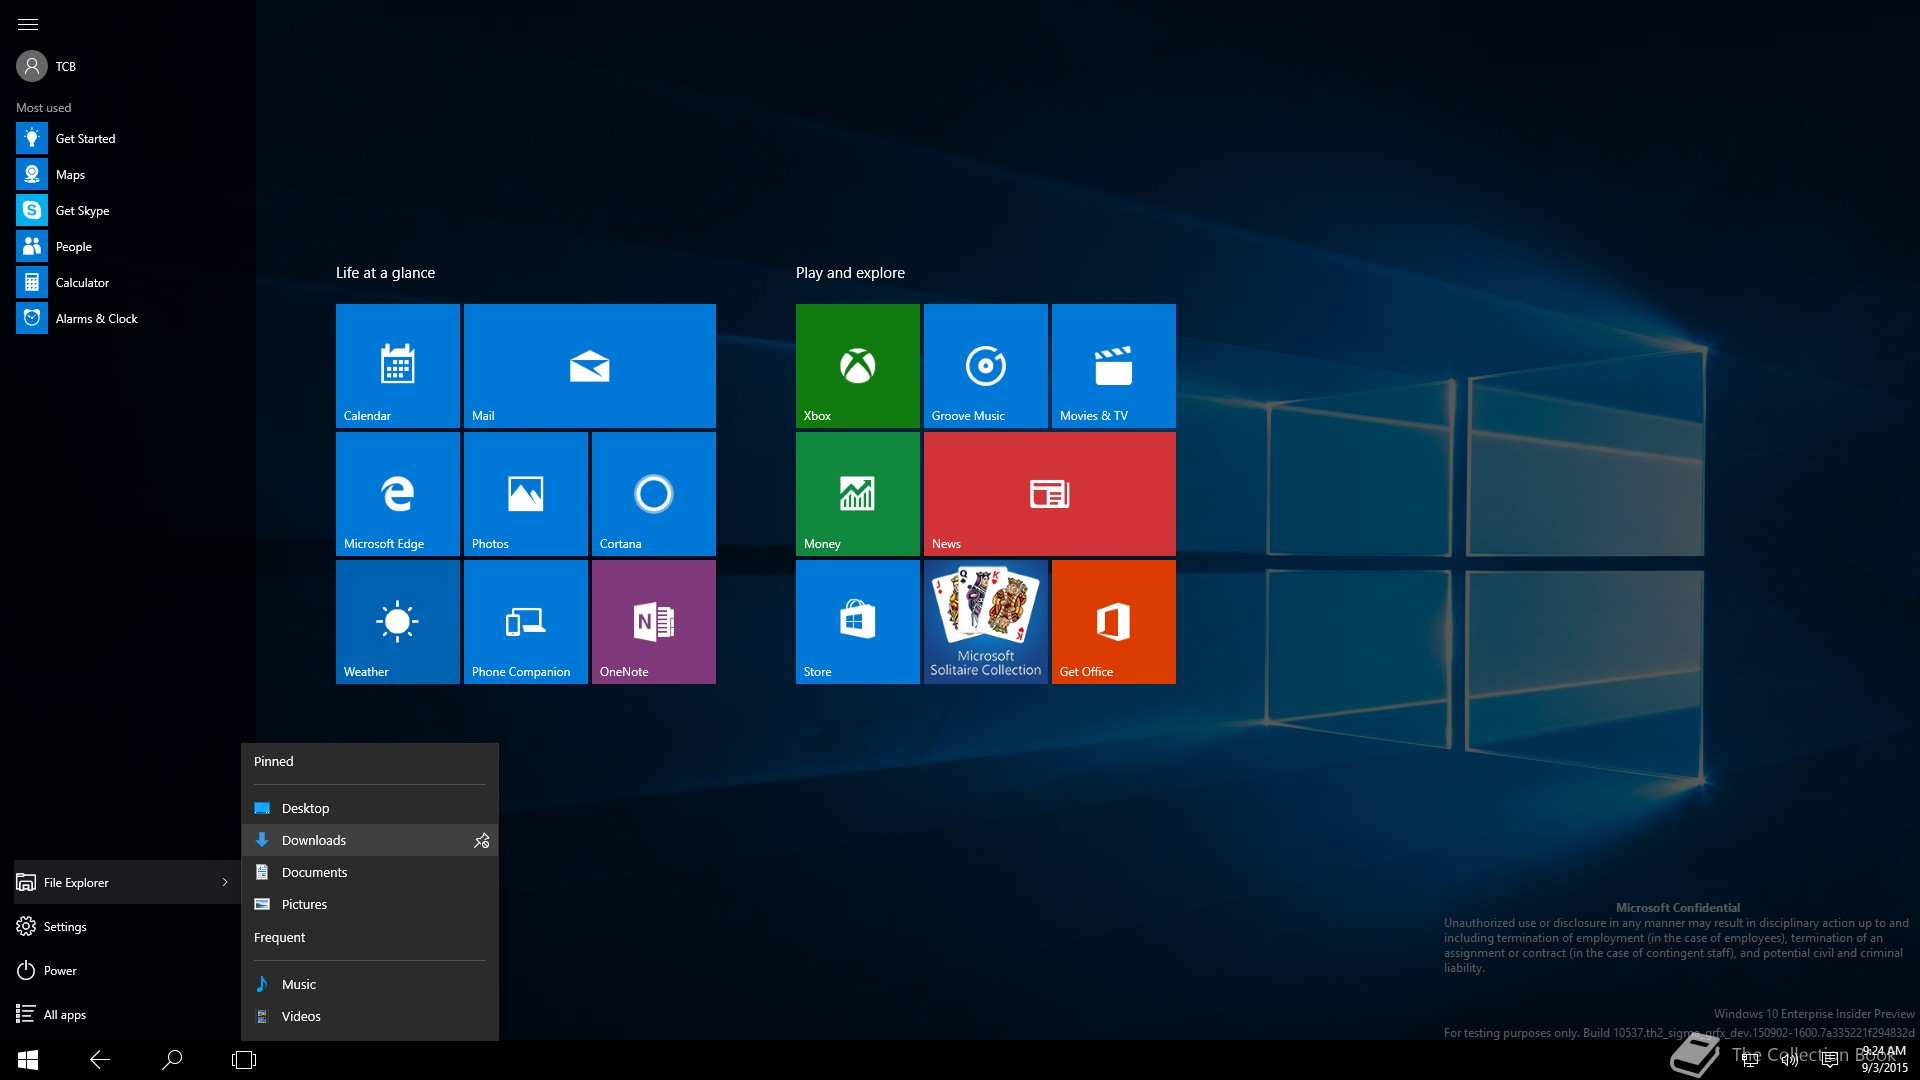
Task: Open the Cortana tile
Action: (654, 494)
